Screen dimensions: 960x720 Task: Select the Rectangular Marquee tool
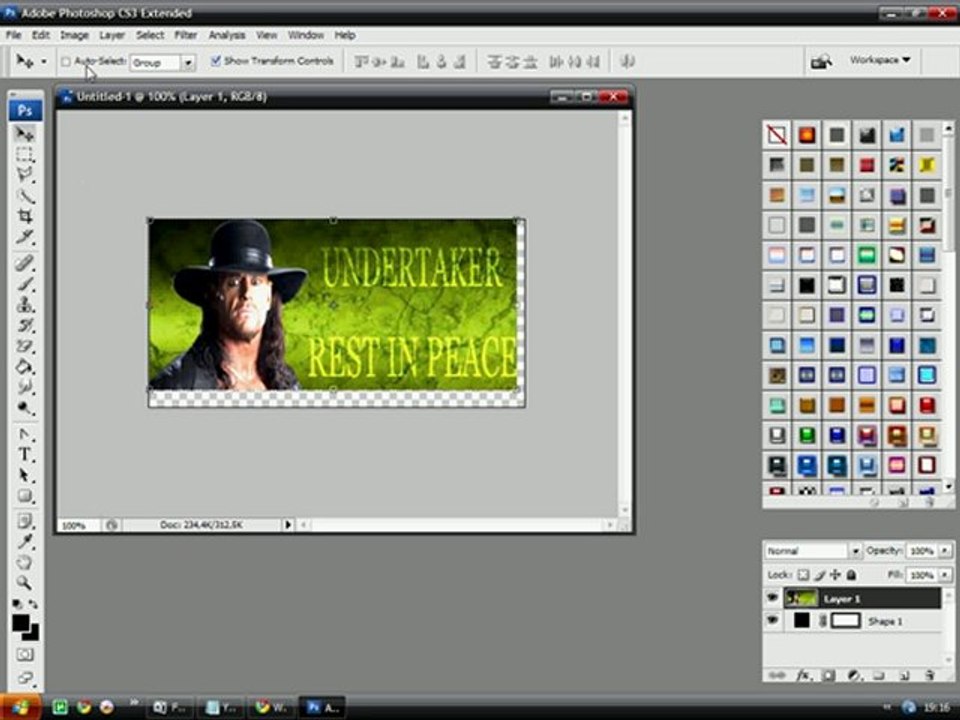click(24, 154)
